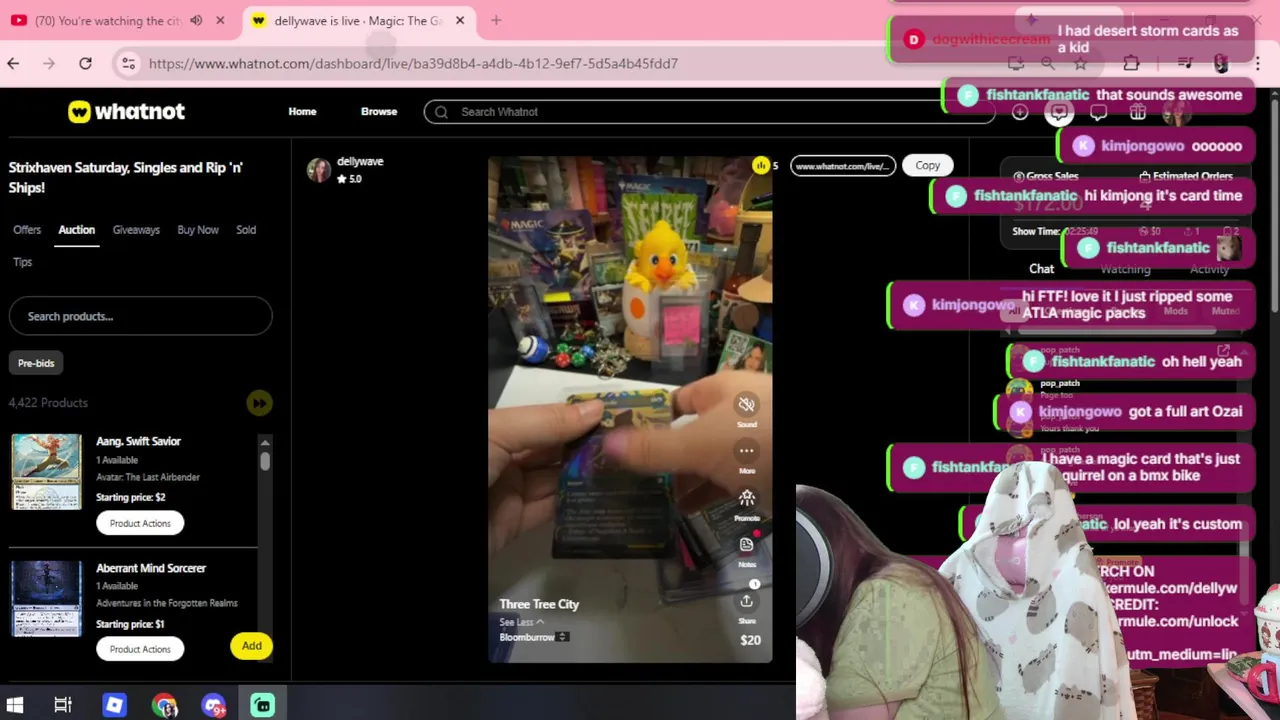Viewport: 1280px width, 720px height.
Task: Open Task View on the taskbar
Action: [x=62, y=705]
